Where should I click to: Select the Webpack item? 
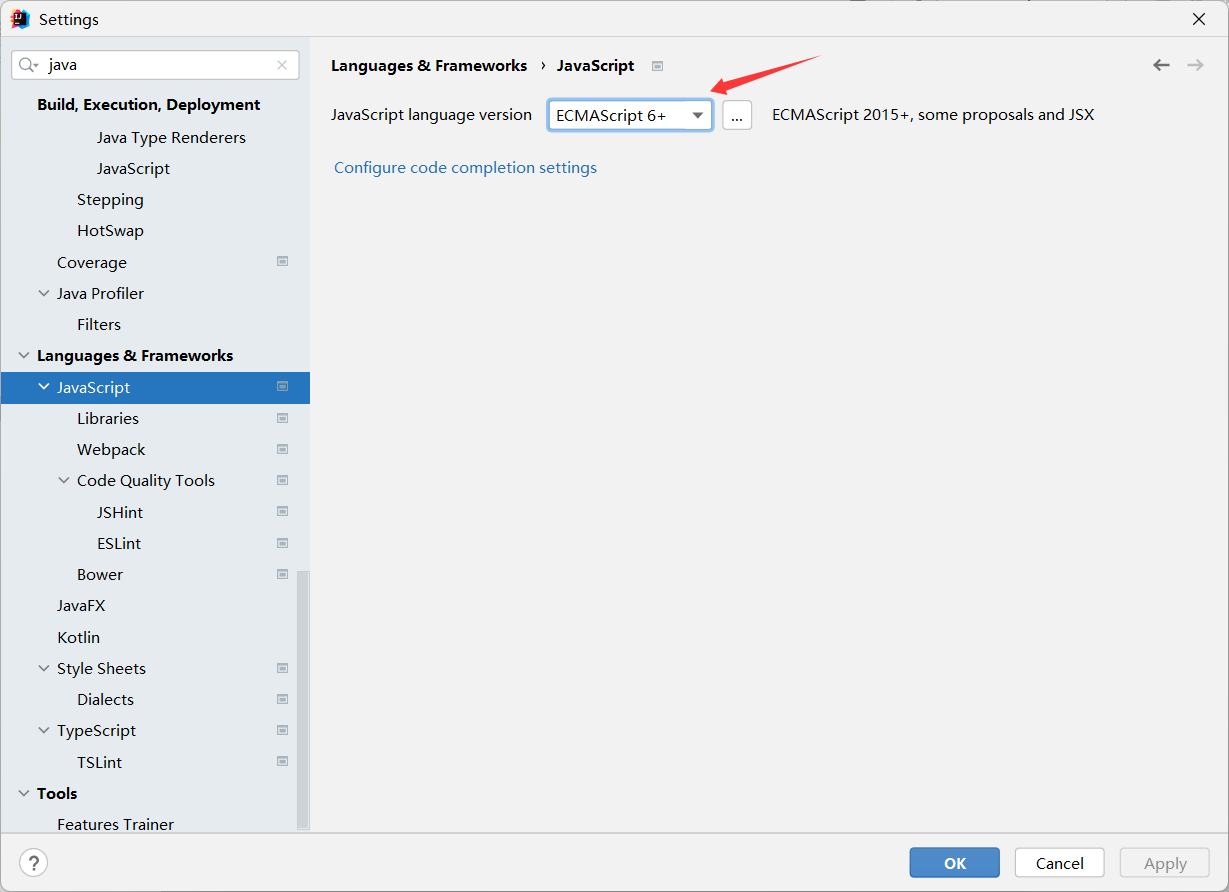111,449
